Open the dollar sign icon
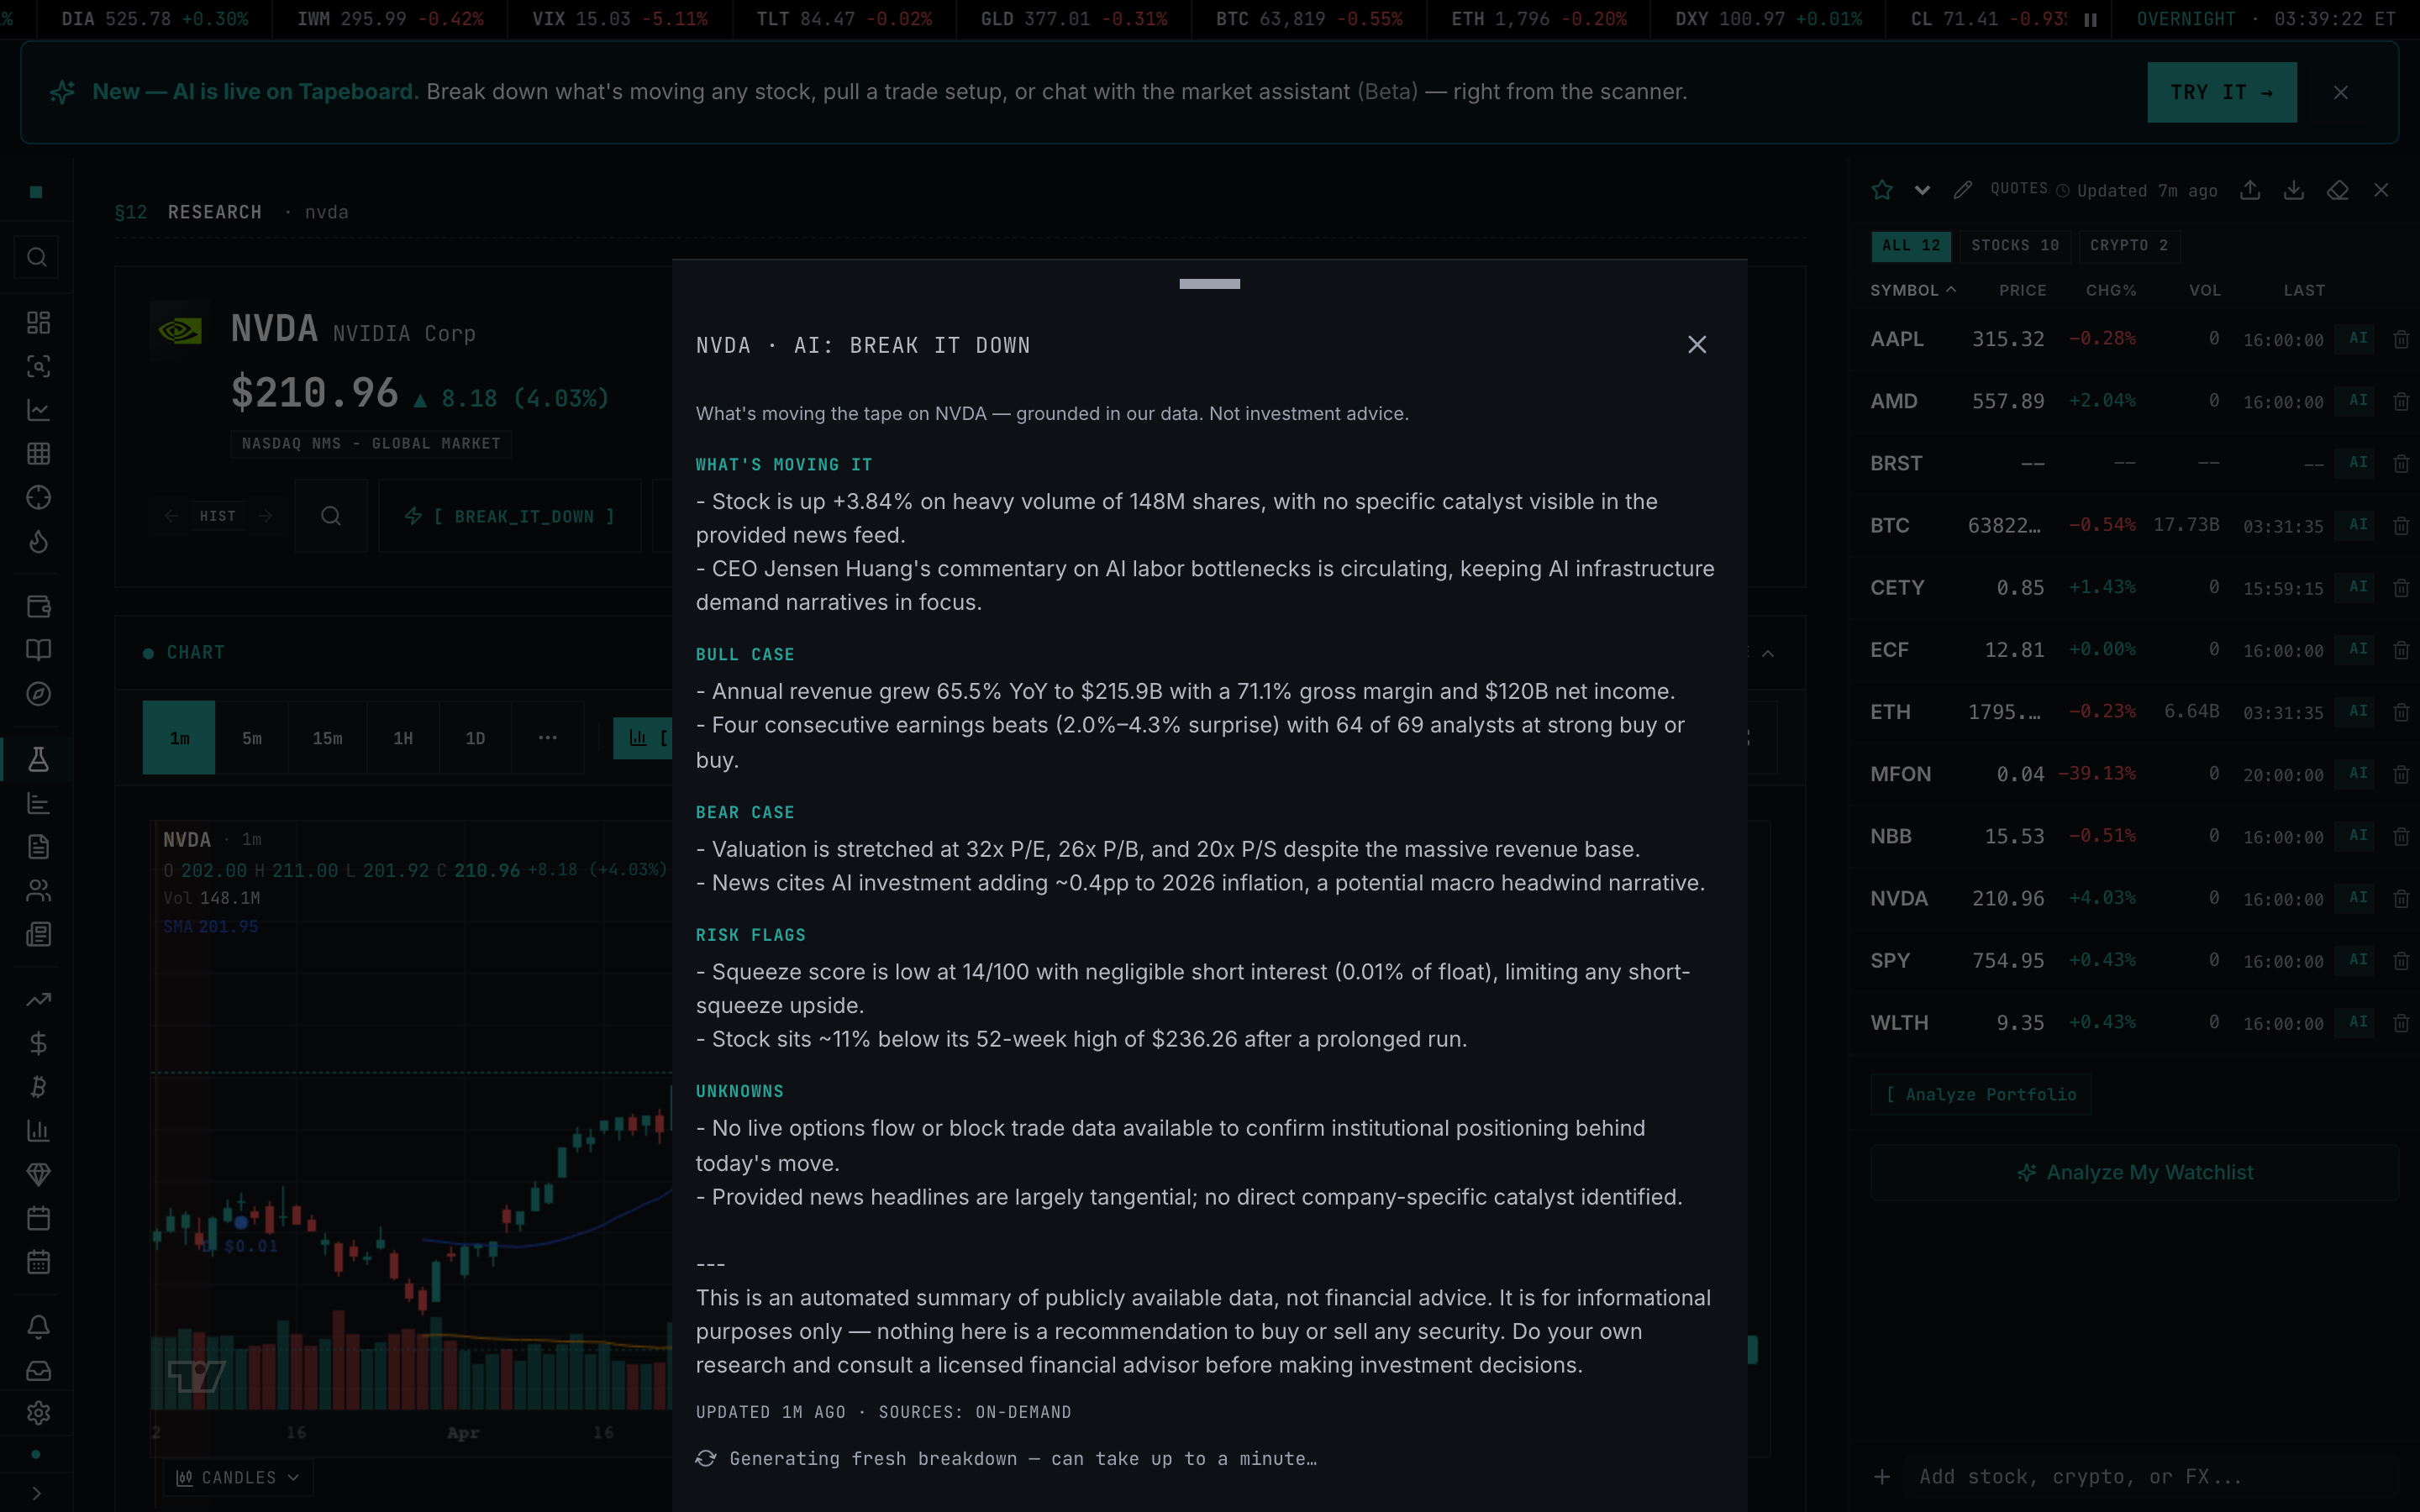The width and height of the screenshot is (2420, 1512). [38, 1043]
